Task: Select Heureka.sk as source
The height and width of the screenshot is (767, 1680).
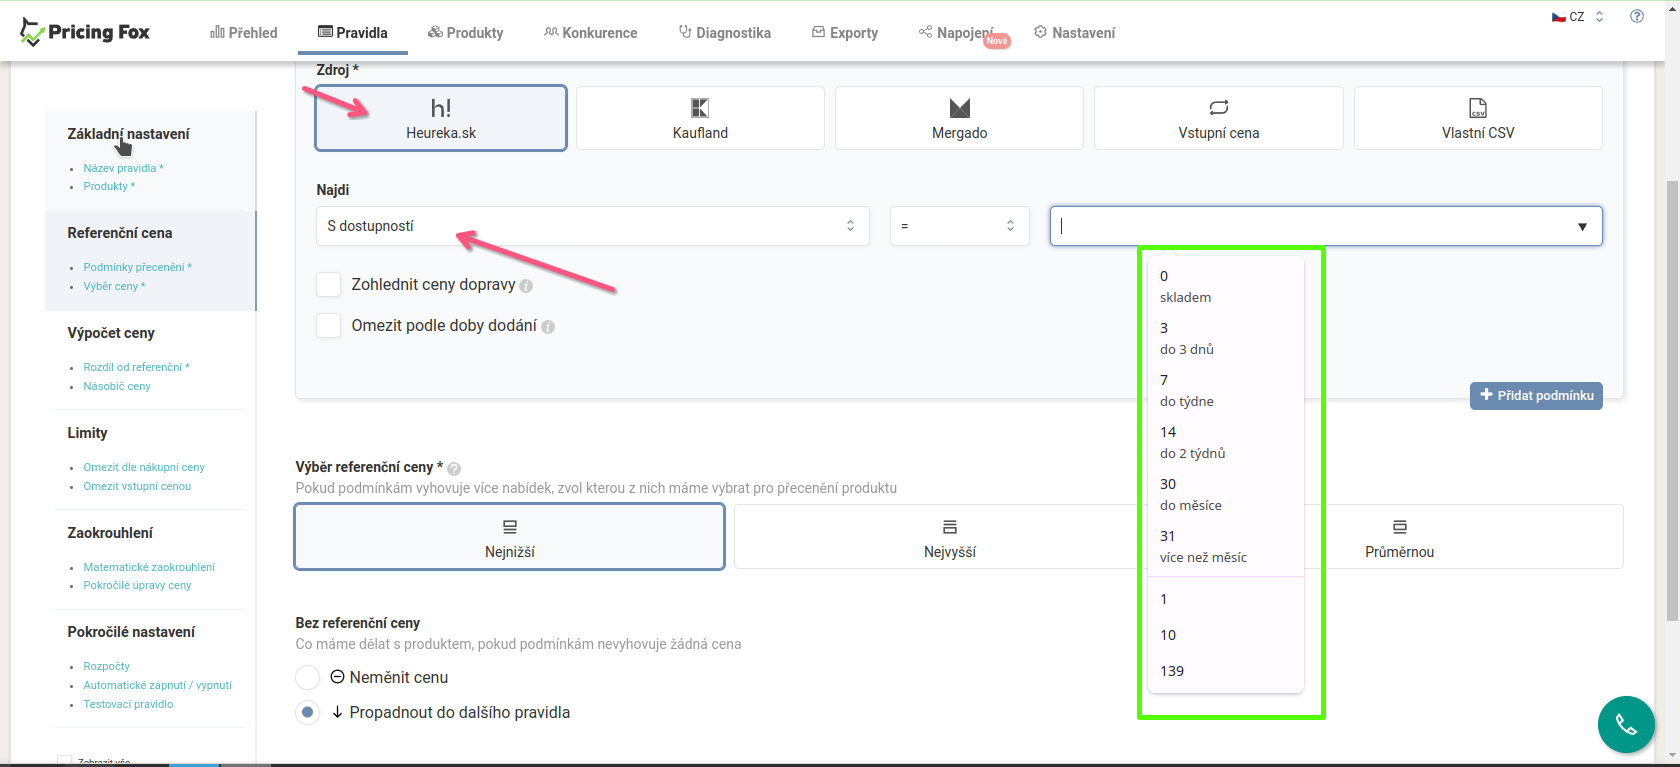Action: click(x=441, y=118)
